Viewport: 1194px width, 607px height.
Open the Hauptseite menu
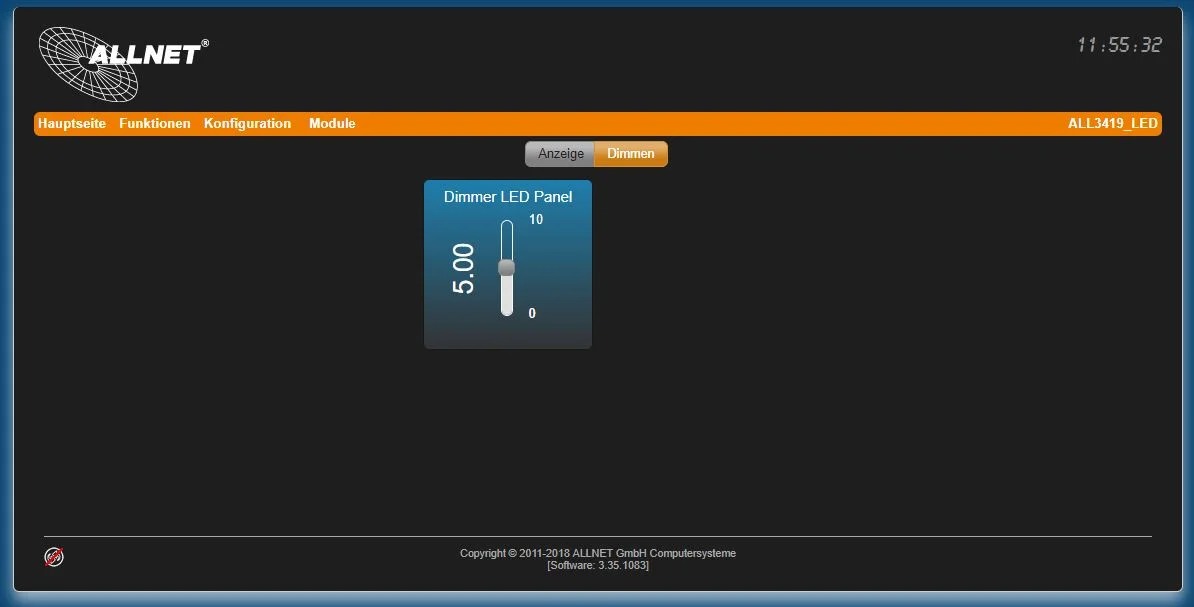click(x=71, y=123)
